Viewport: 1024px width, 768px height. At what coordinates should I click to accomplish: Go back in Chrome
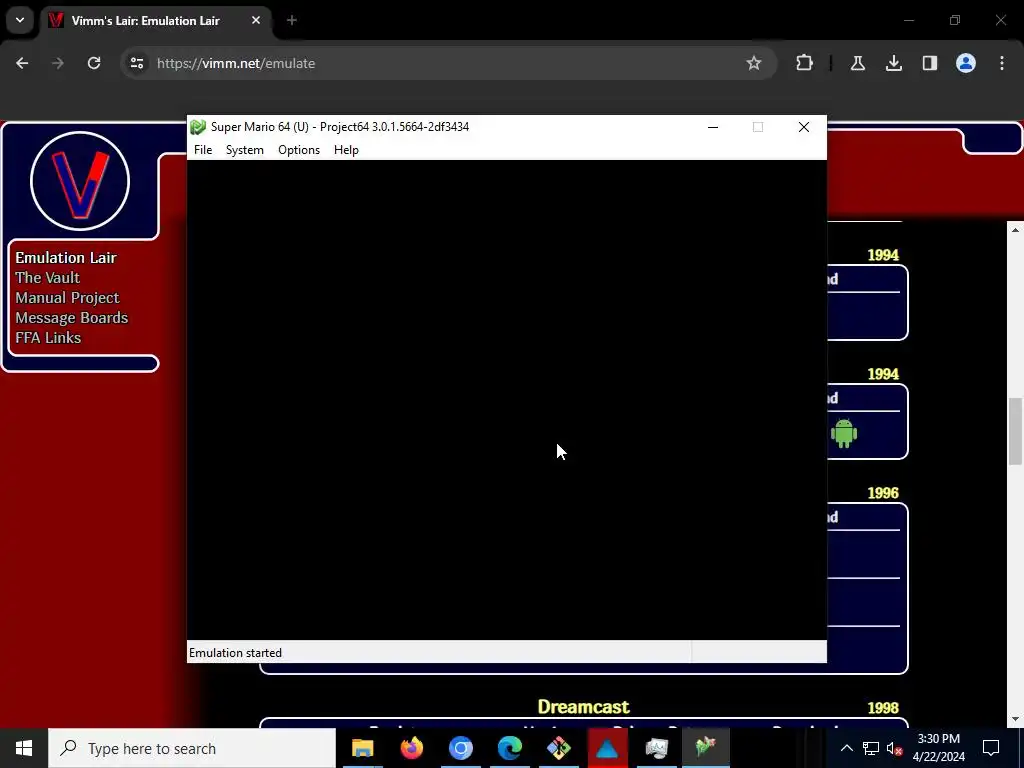(22, 63)
